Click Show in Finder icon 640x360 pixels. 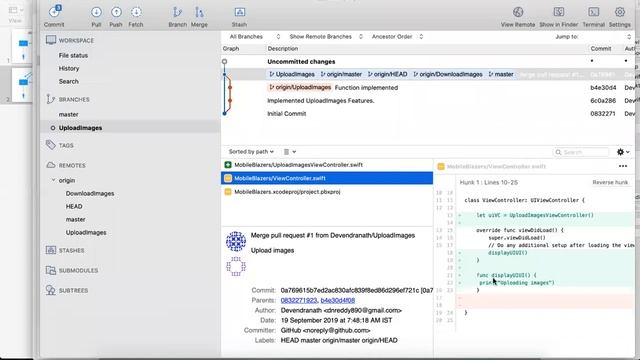(558, 12)
